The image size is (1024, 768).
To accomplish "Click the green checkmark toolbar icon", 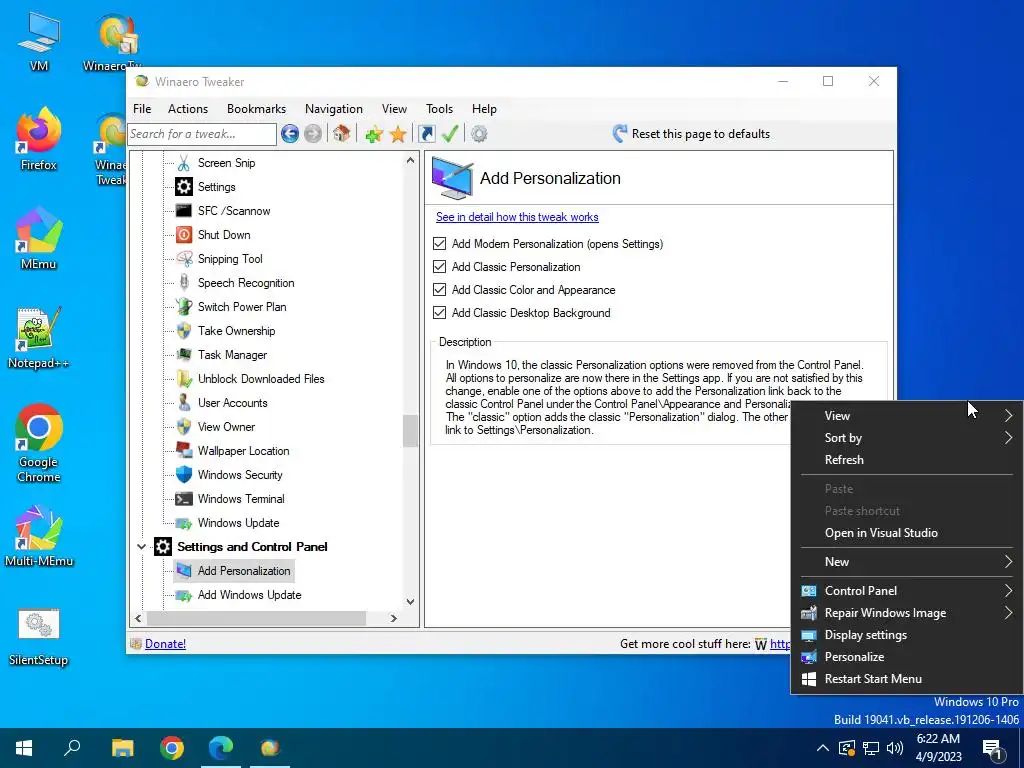I will 450,134.
